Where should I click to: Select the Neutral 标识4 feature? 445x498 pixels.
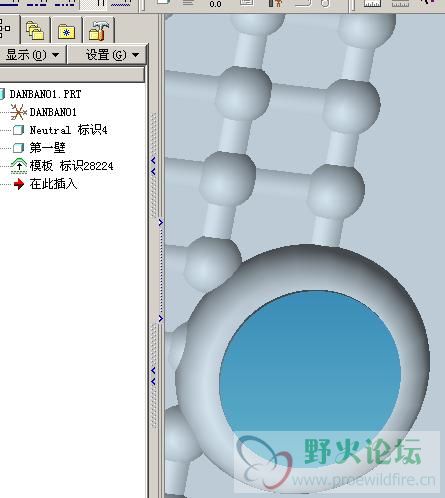[68, 130]
